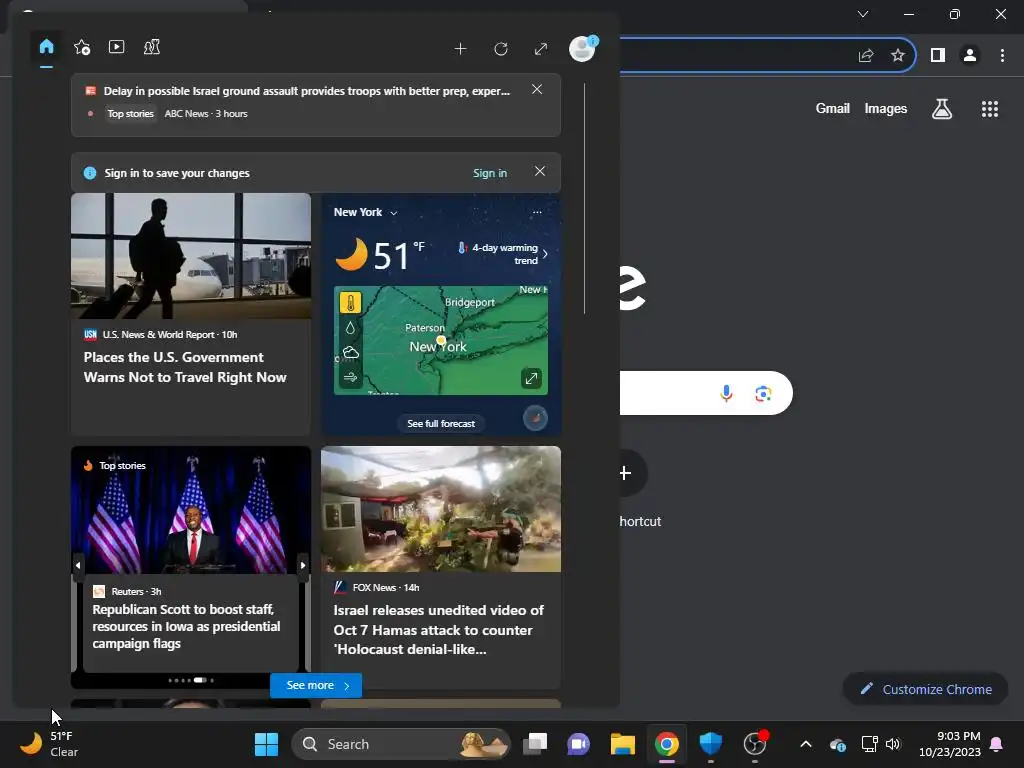The height and width of the screenshot is (768, 1024).
Task: Open Google apps grid
Action: coord(990,109)
